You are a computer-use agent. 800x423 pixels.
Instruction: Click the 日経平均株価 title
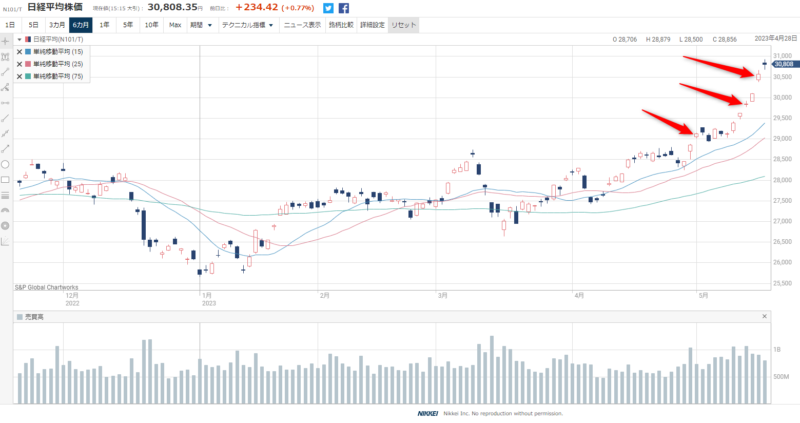point(55,7)
